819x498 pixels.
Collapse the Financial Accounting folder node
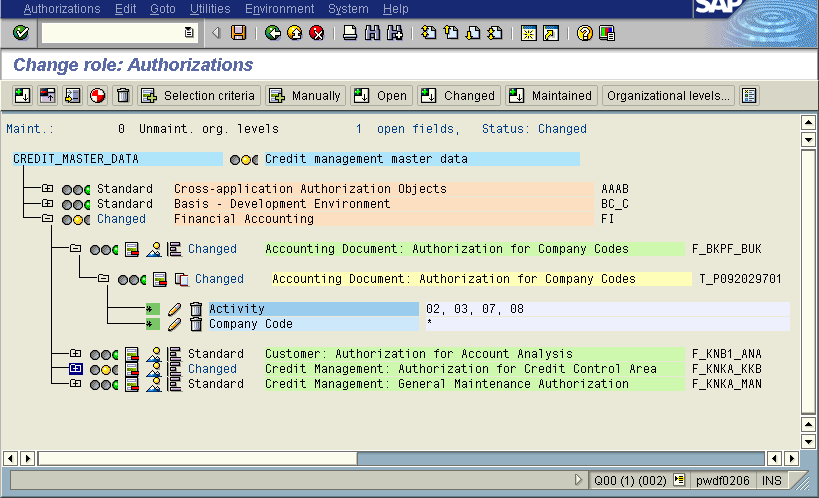coord(47,219)
